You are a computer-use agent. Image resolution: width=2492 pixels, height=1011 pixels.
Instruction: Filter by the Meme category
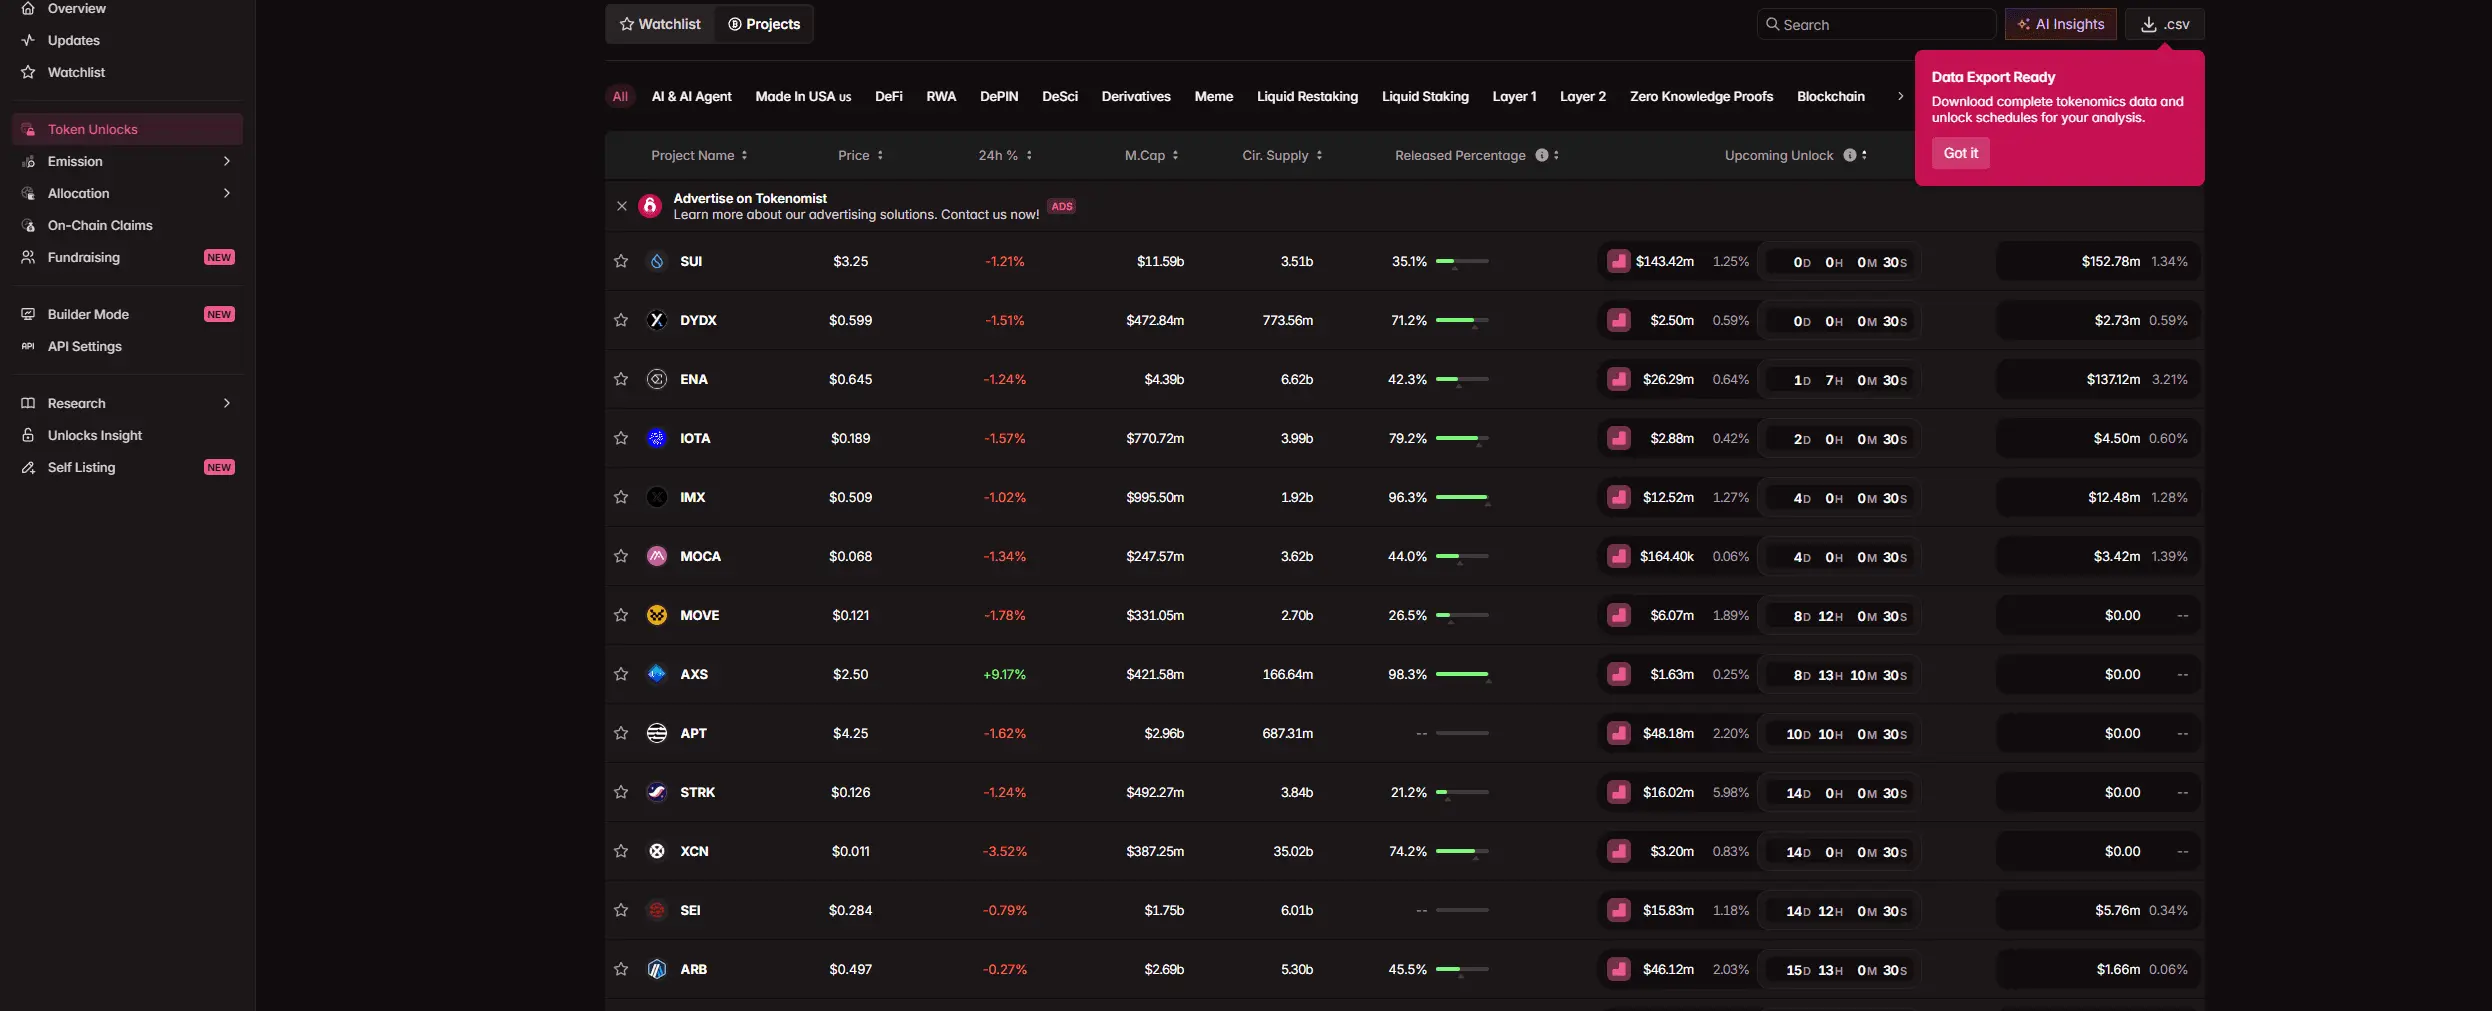click(1213, 96)
